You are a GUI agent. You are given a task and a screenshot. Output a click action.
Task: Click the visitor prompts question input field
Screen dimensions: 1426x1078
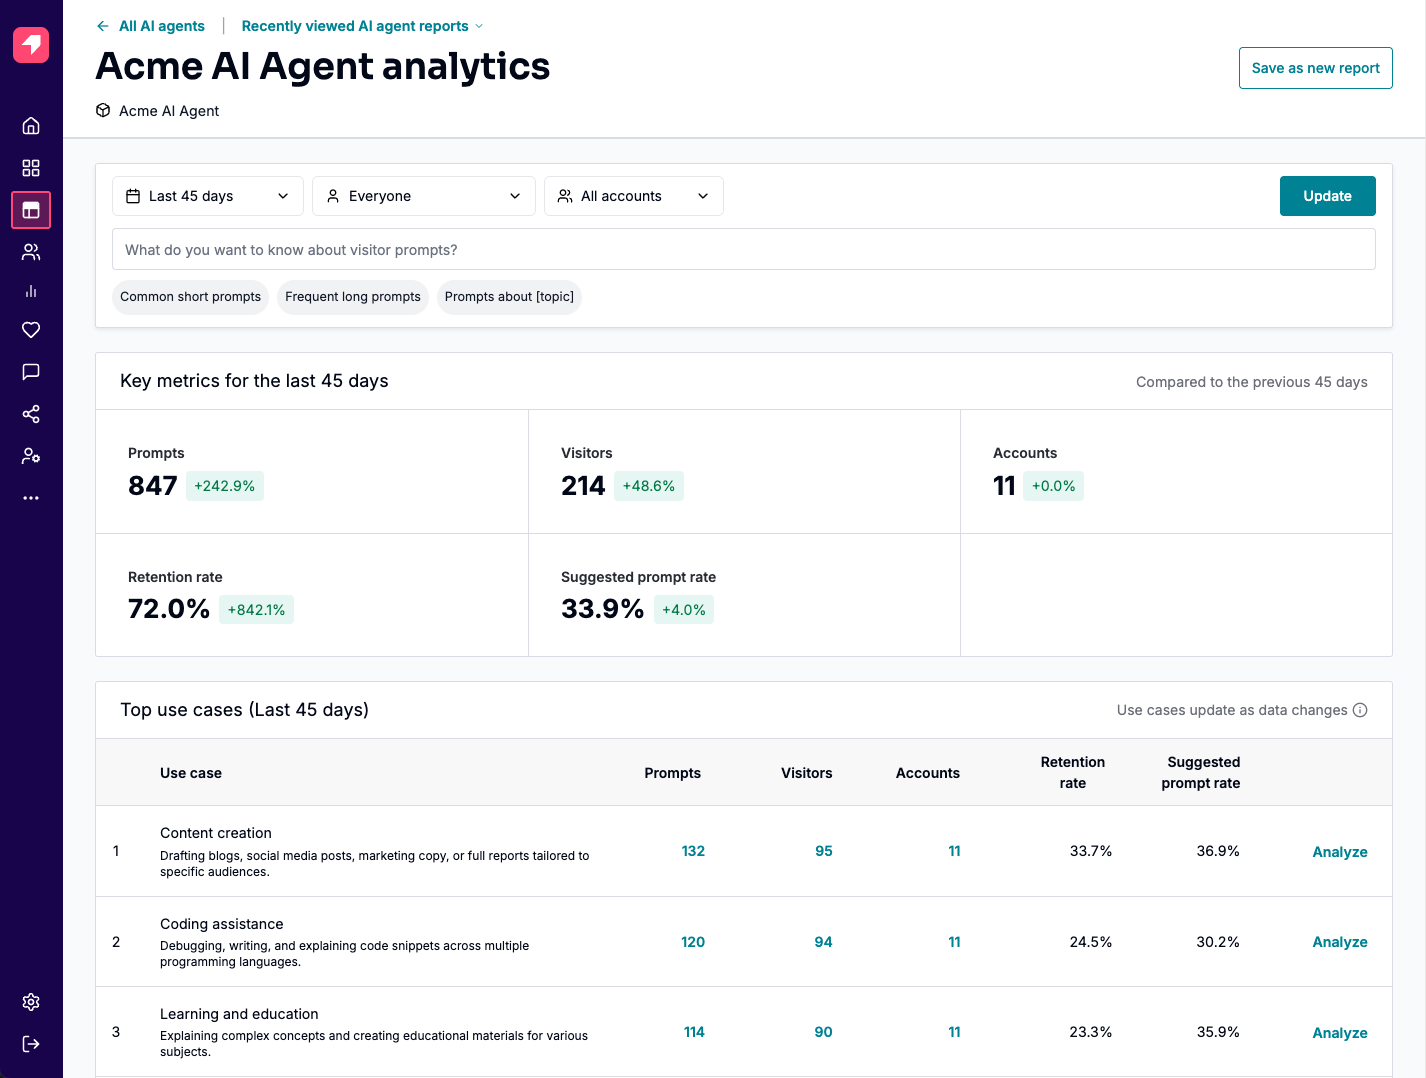[744, 248]
